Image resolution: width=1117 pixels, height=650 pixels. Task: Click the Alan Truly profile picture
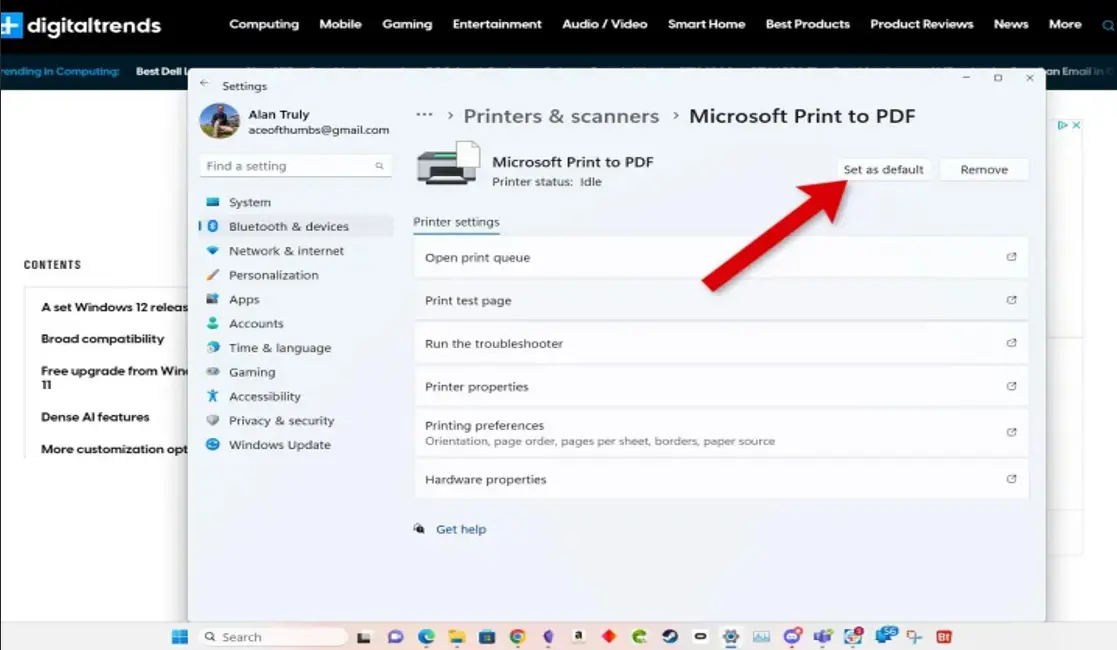(219, 120)
